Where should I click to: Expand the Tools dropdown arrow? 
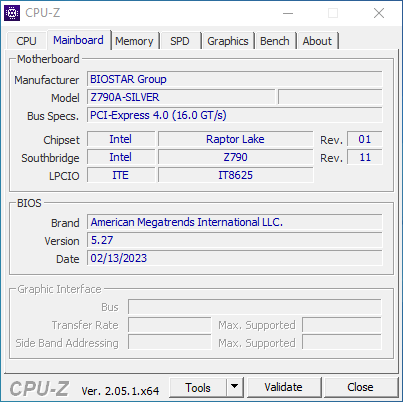click(235, 388)
